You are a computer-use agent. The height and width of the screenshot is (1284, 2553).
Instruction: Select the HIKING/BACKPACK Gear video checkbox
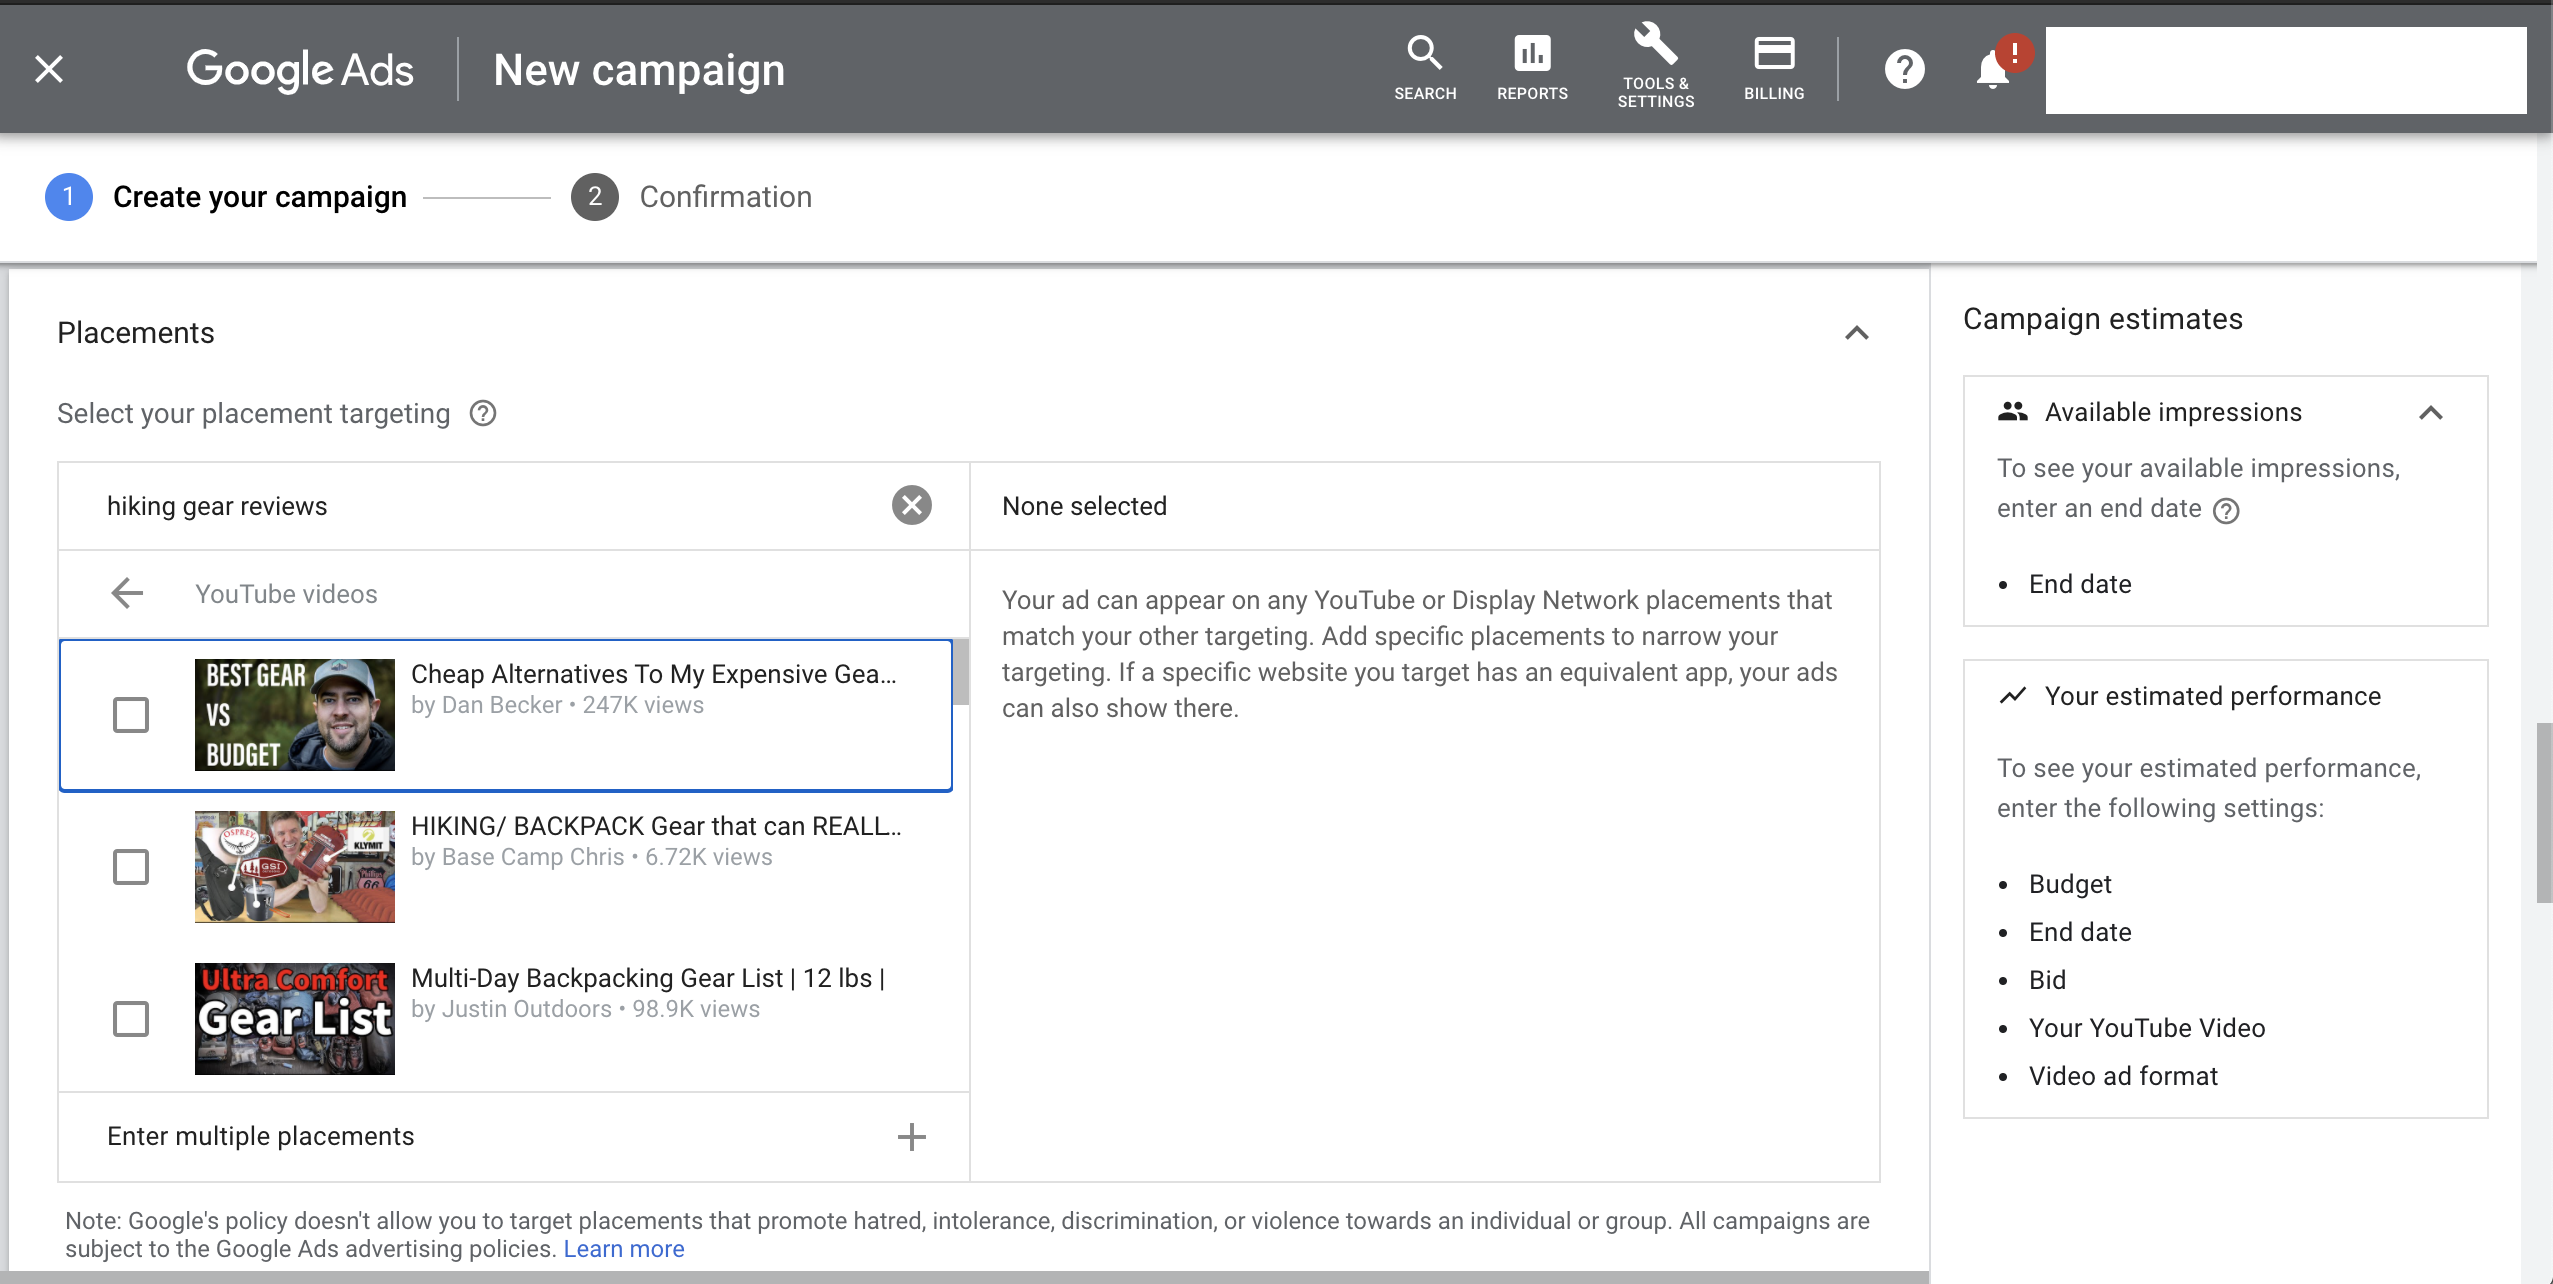(131, 867)
